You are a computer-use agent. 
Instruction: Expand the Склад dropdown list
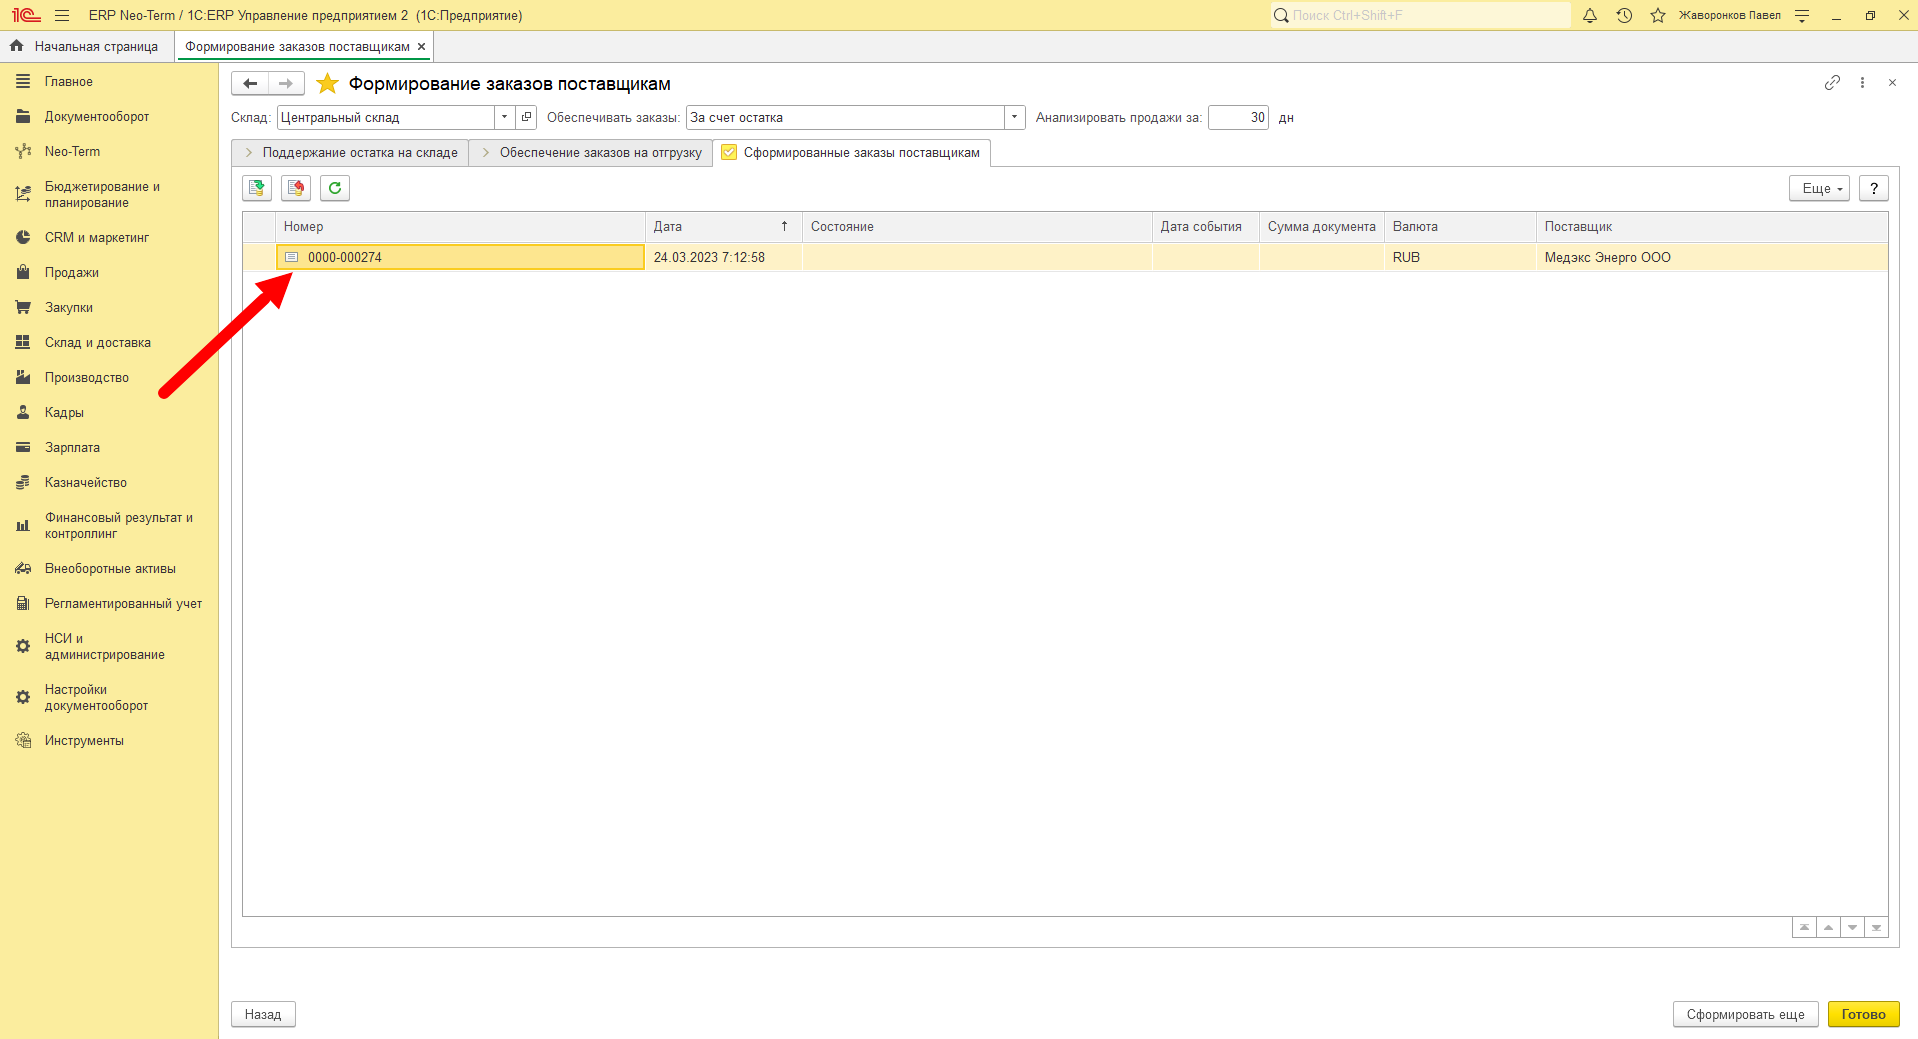(x=505, y=117)
